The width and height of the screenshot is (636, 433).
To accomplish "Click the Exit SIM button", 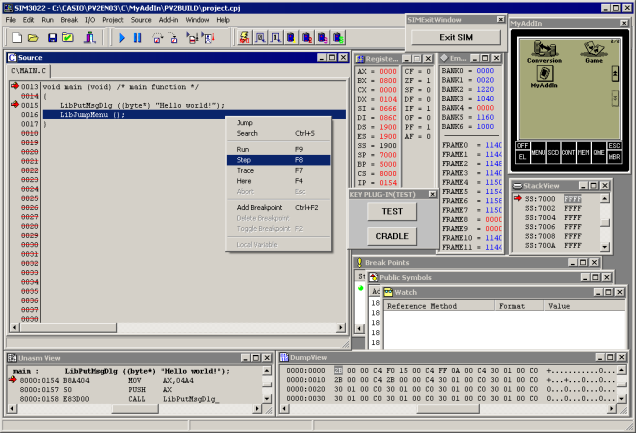I will coord(456,37).
